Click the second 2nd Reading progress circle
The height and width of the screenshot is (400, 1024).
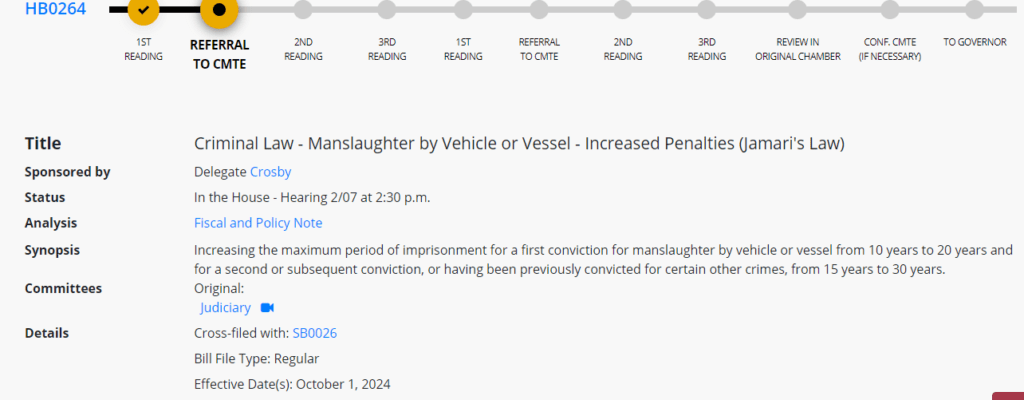click(x=622, y=9)
